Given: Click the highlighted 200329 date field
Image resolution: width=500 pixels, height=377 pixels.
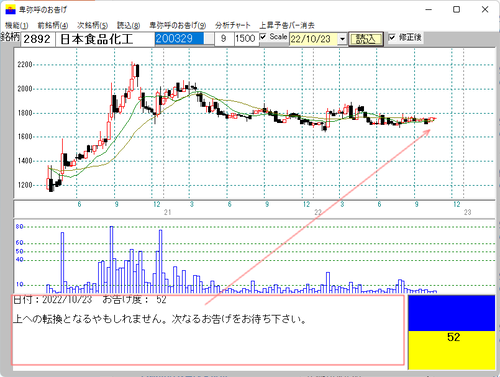Looking at the screenshot, I should [179, 39].
